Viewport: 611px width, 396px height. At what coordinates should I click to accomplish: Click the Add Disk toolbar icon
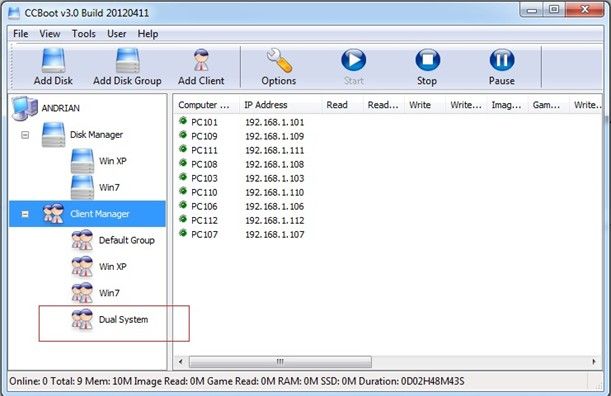point(53,60)
